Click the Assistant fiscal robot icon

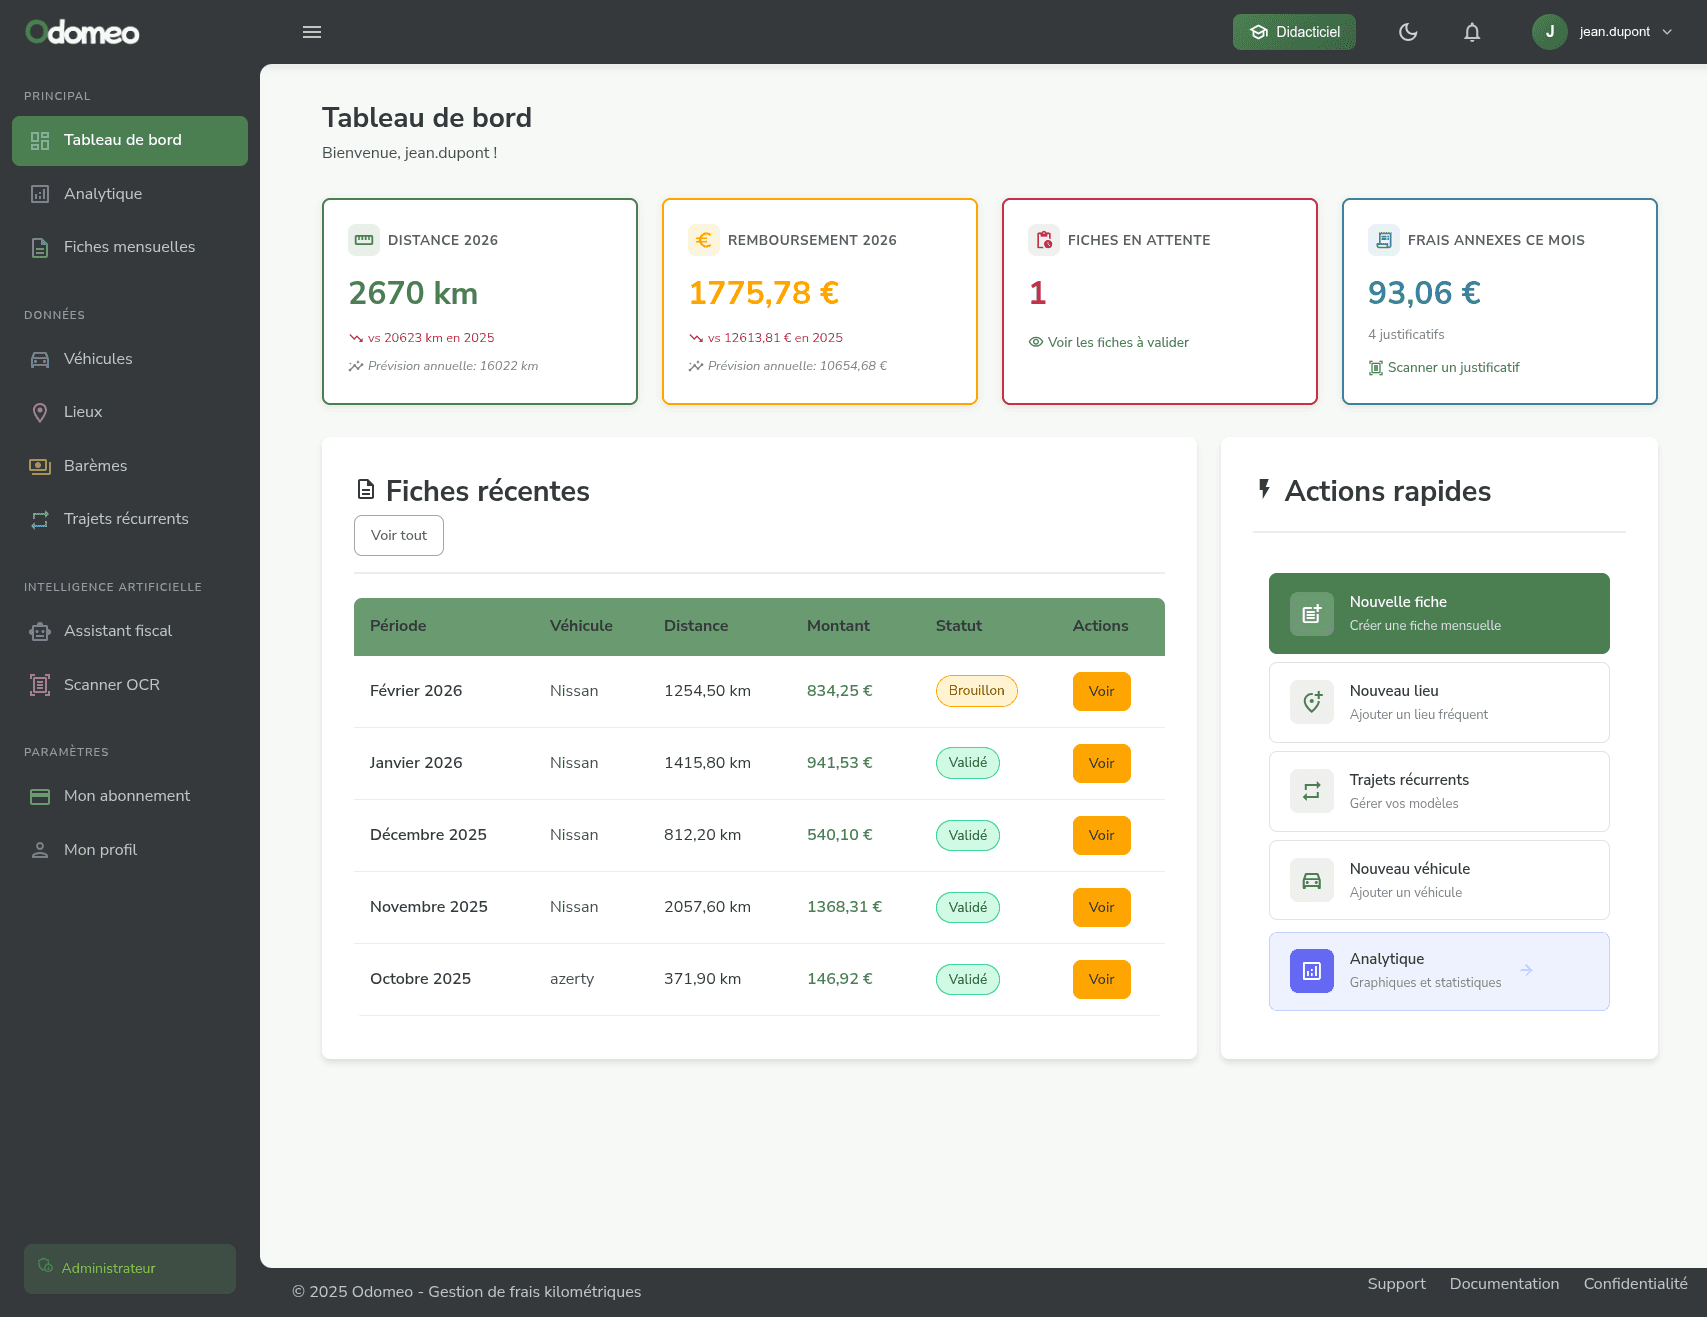tap(40, 631)
